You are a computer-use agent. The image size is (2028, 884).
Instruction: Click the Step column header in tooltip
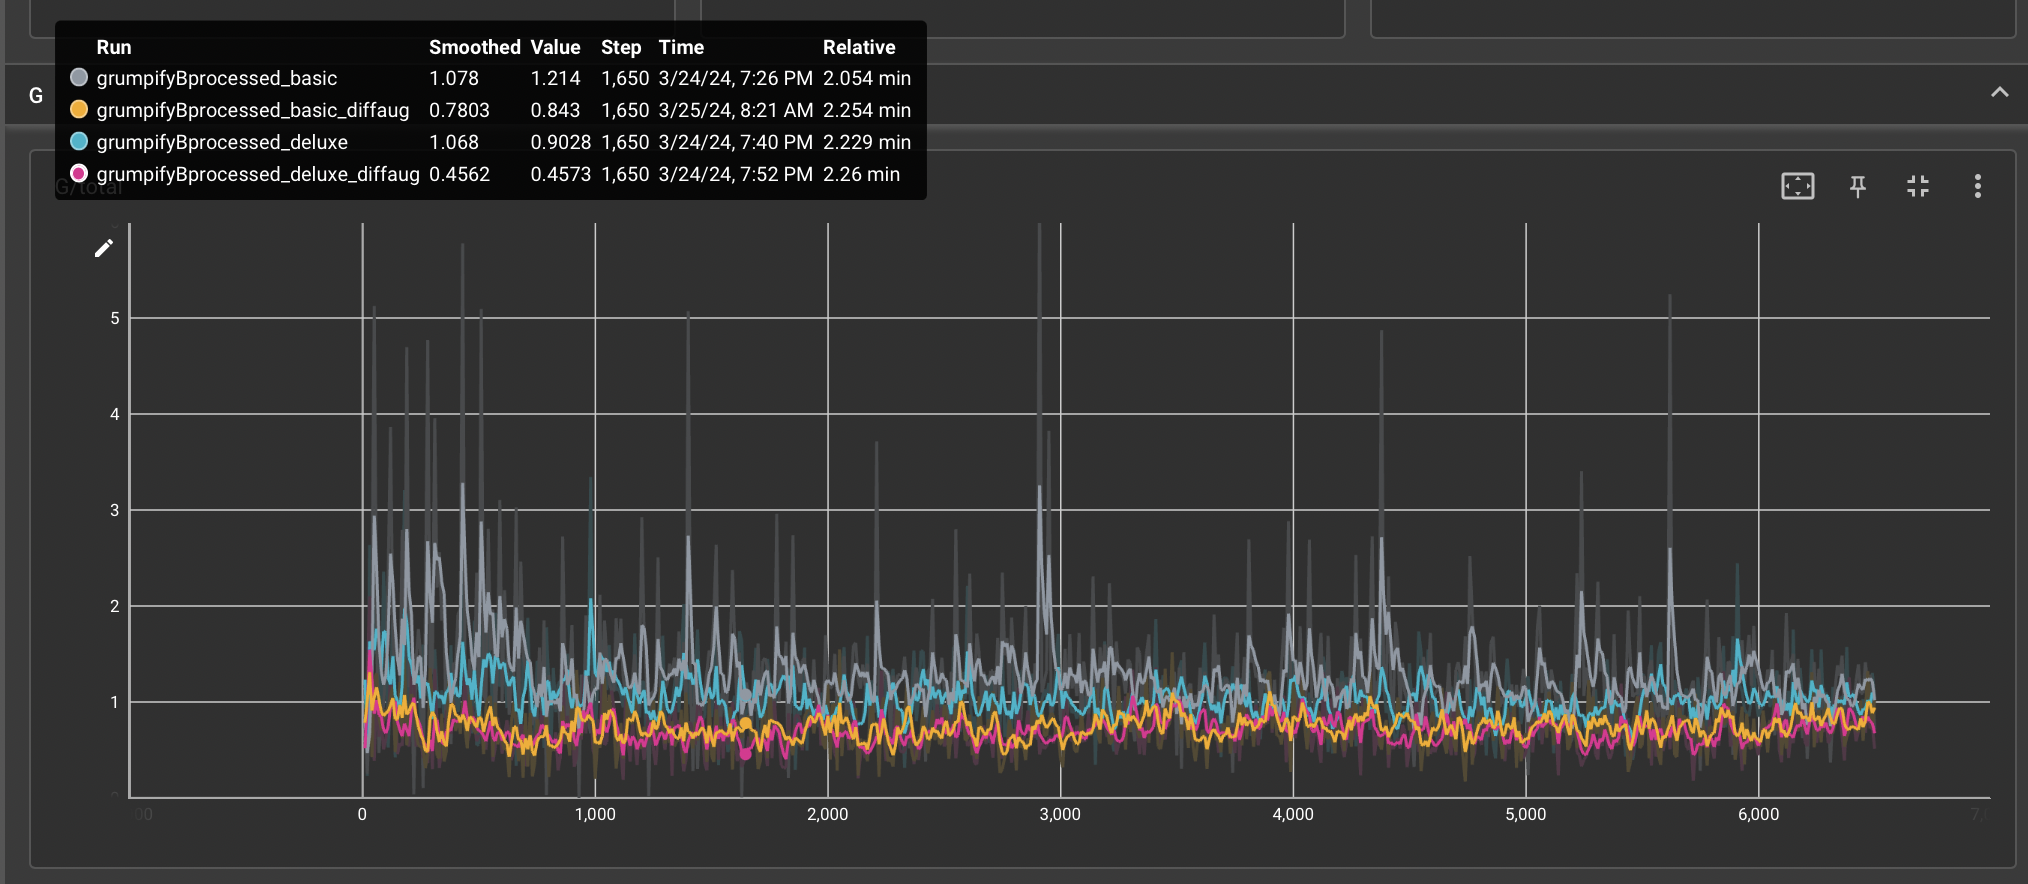pyautogui.click(x=620, y=47)
